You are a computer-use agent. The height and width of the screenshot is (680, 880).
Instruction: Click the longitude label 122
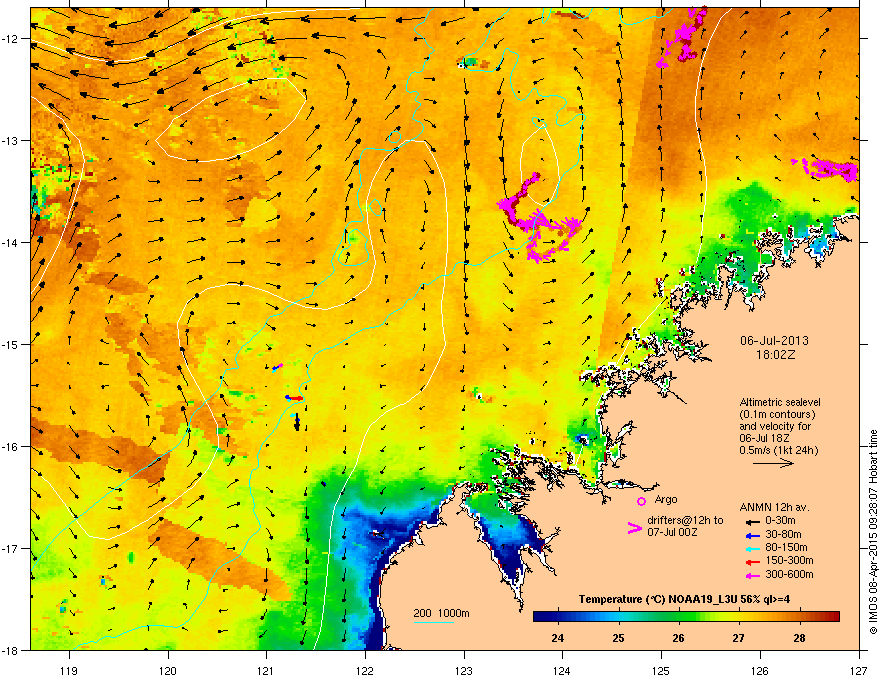coord(365,671)
